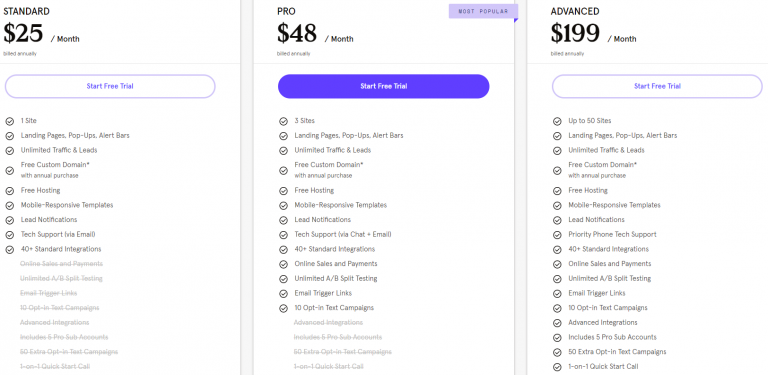Click the Most Popular badge on Pro
This screenshot has height=375, width=768.
[483, 11]
